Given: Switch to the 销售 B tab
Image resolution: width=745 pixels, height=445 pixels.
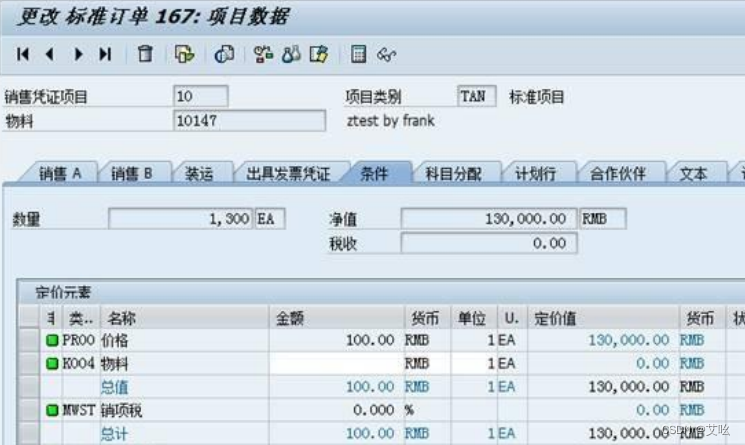Looking at the screenshot, I should [132, 173].
